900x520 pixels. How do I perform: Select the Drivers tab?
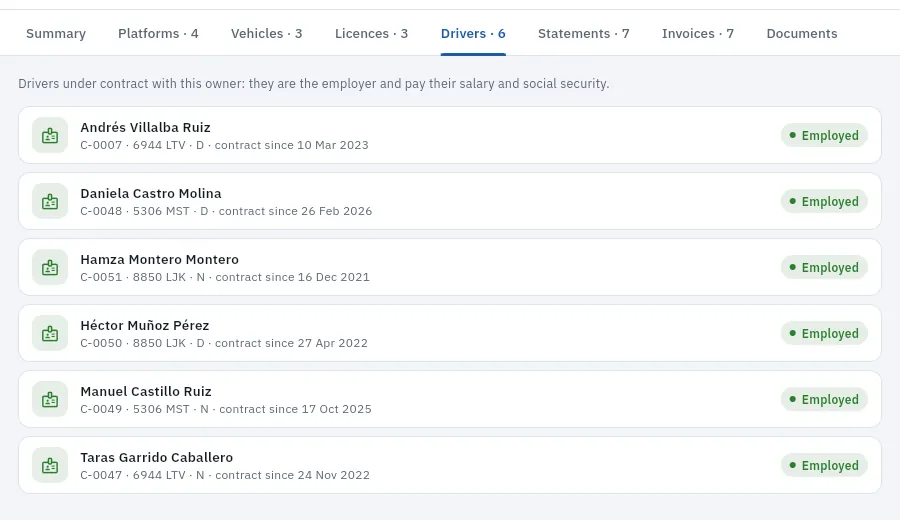point(473,34)
